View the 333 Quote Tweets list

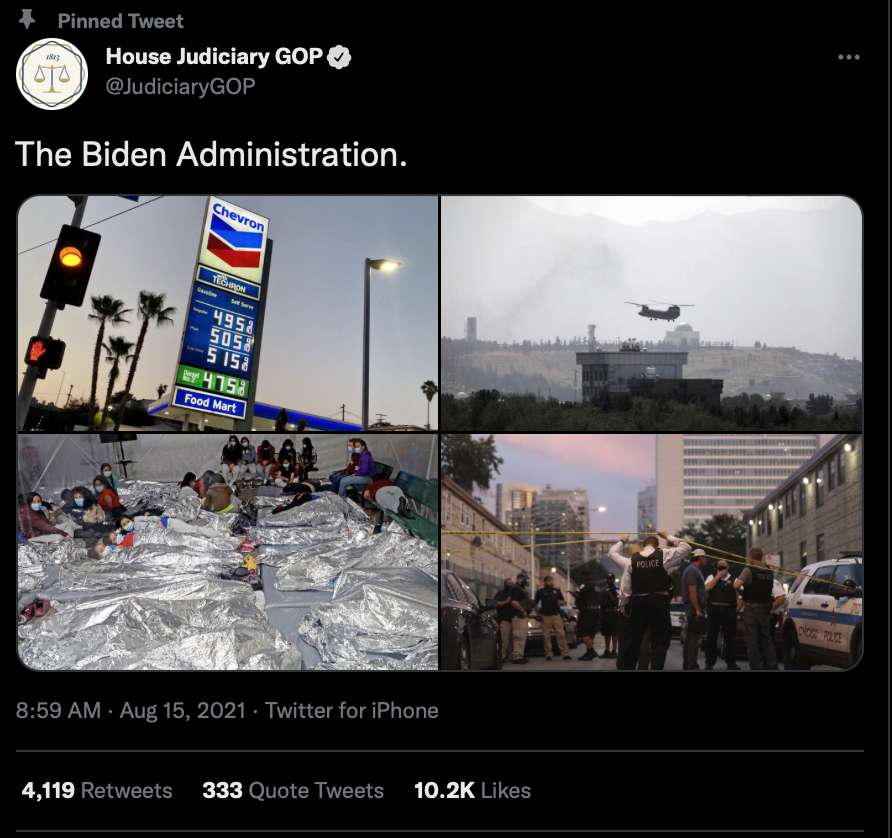[x=293, y=790]
